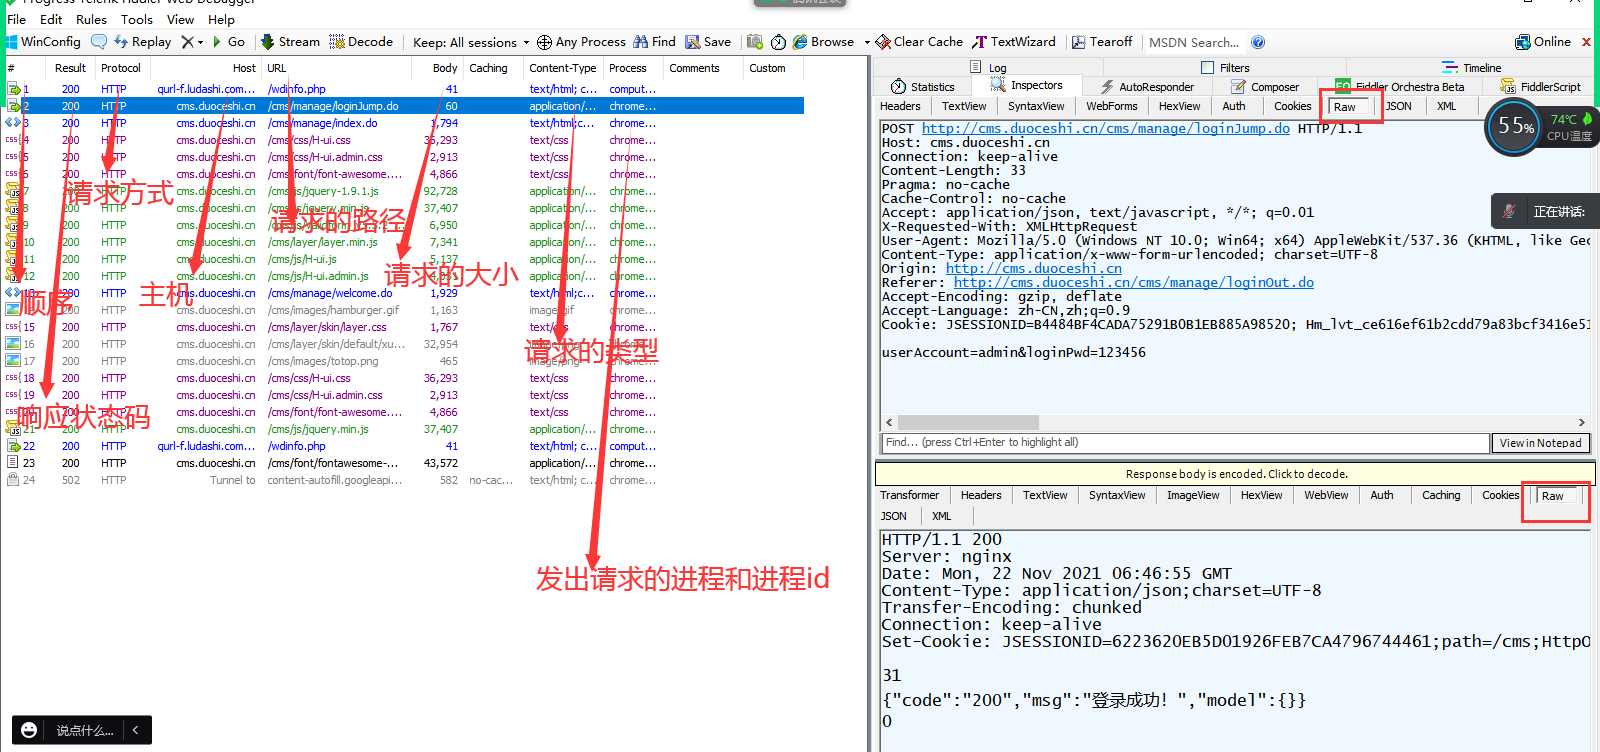
Task: Click the horizontal scrollbar right arrow
Action: click(x=1581, y=422)
